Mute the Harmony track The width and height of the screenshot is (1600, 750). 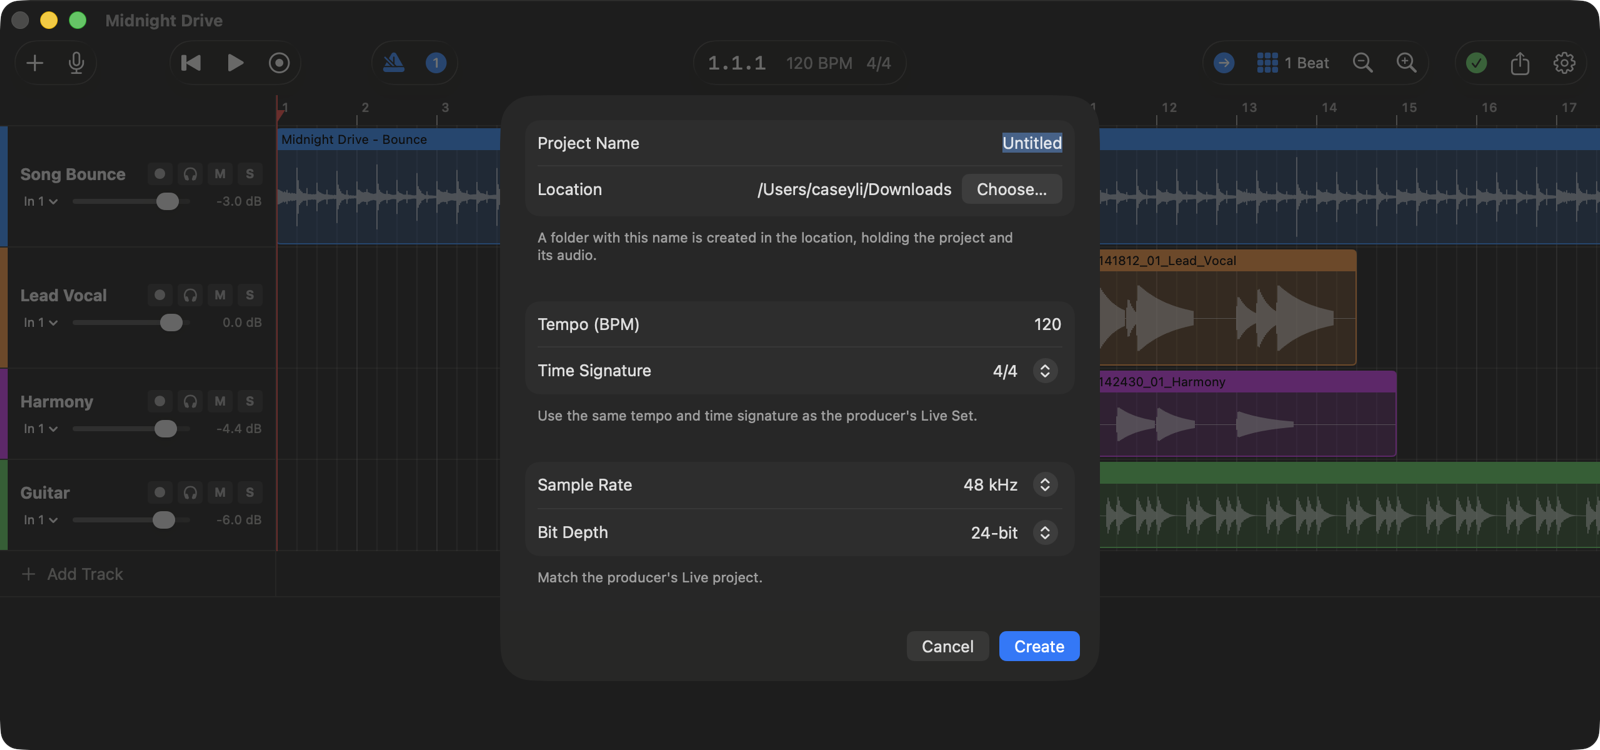click(x=220, y=401)
